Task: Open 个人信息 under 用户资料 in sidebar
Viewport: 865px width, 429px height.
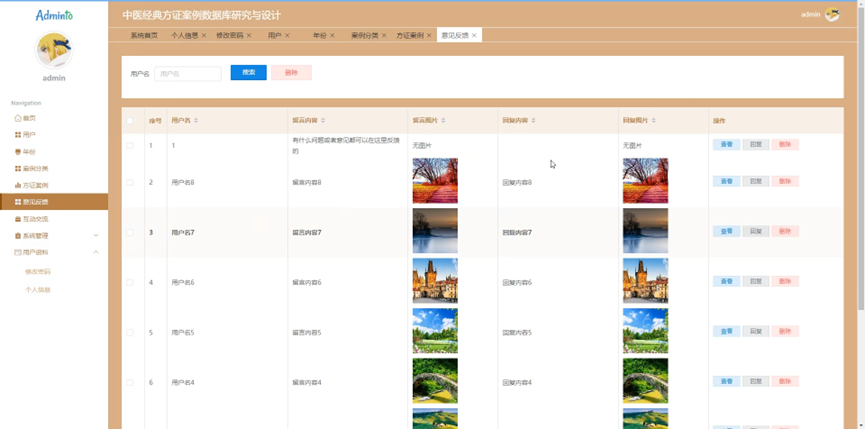Action: click(38, 289)
